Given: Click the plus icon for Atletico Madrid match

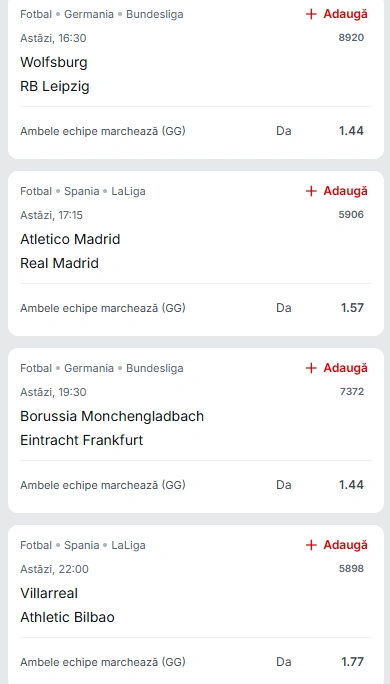Looking at the screenshot, I should (x=311, y=191).
